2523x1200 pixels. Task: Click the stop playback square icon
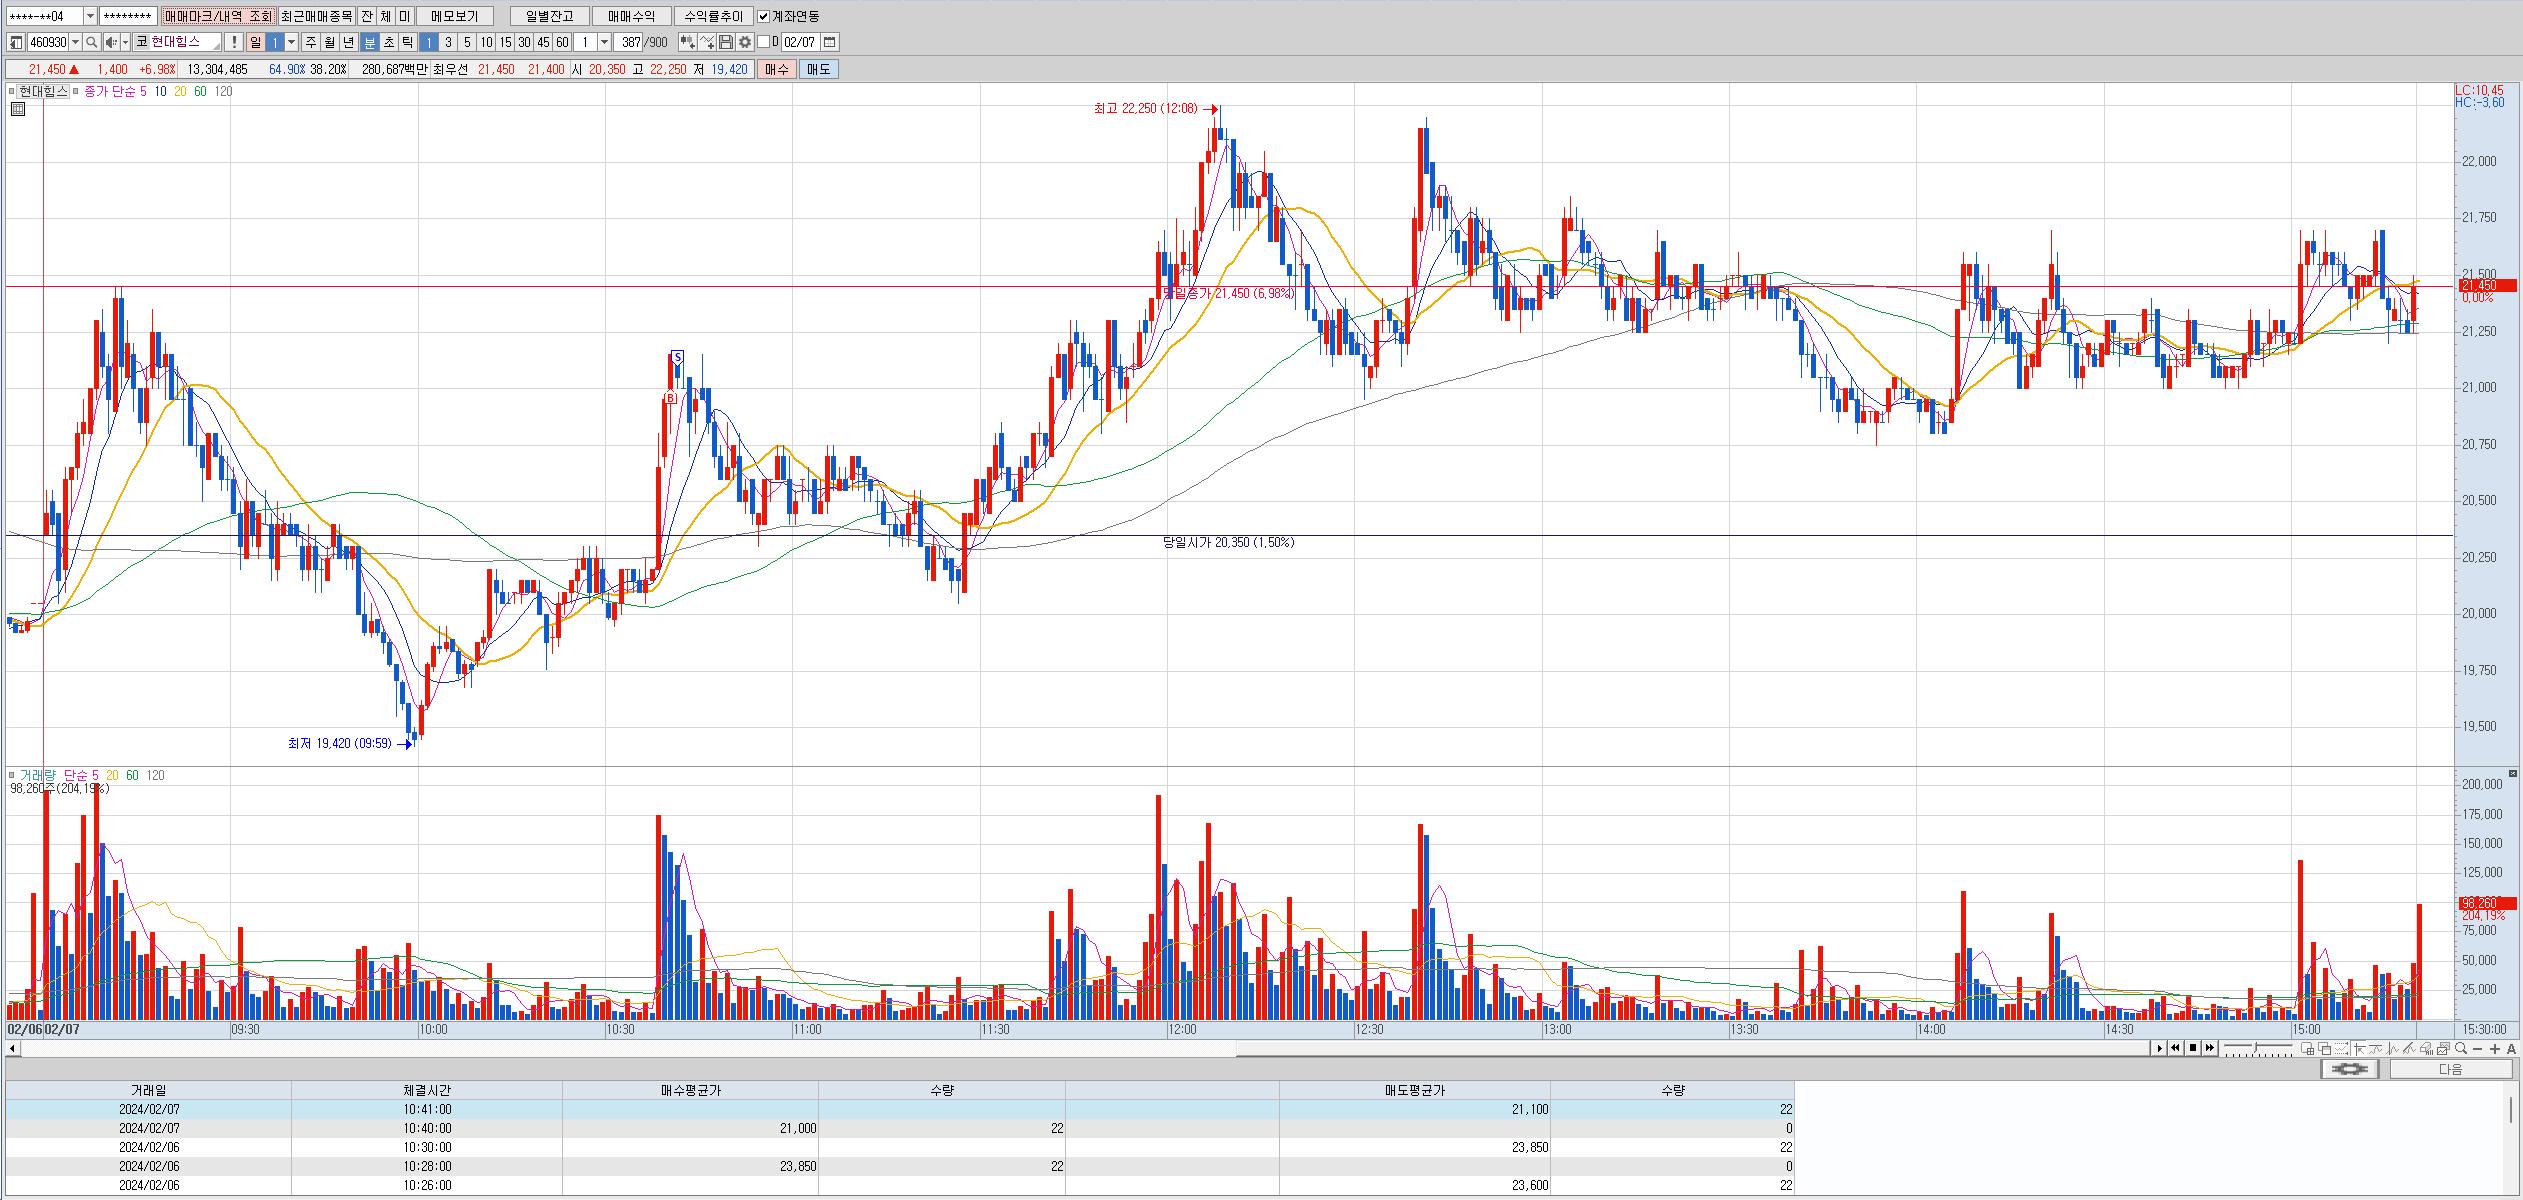[x=2193, y=1048]
